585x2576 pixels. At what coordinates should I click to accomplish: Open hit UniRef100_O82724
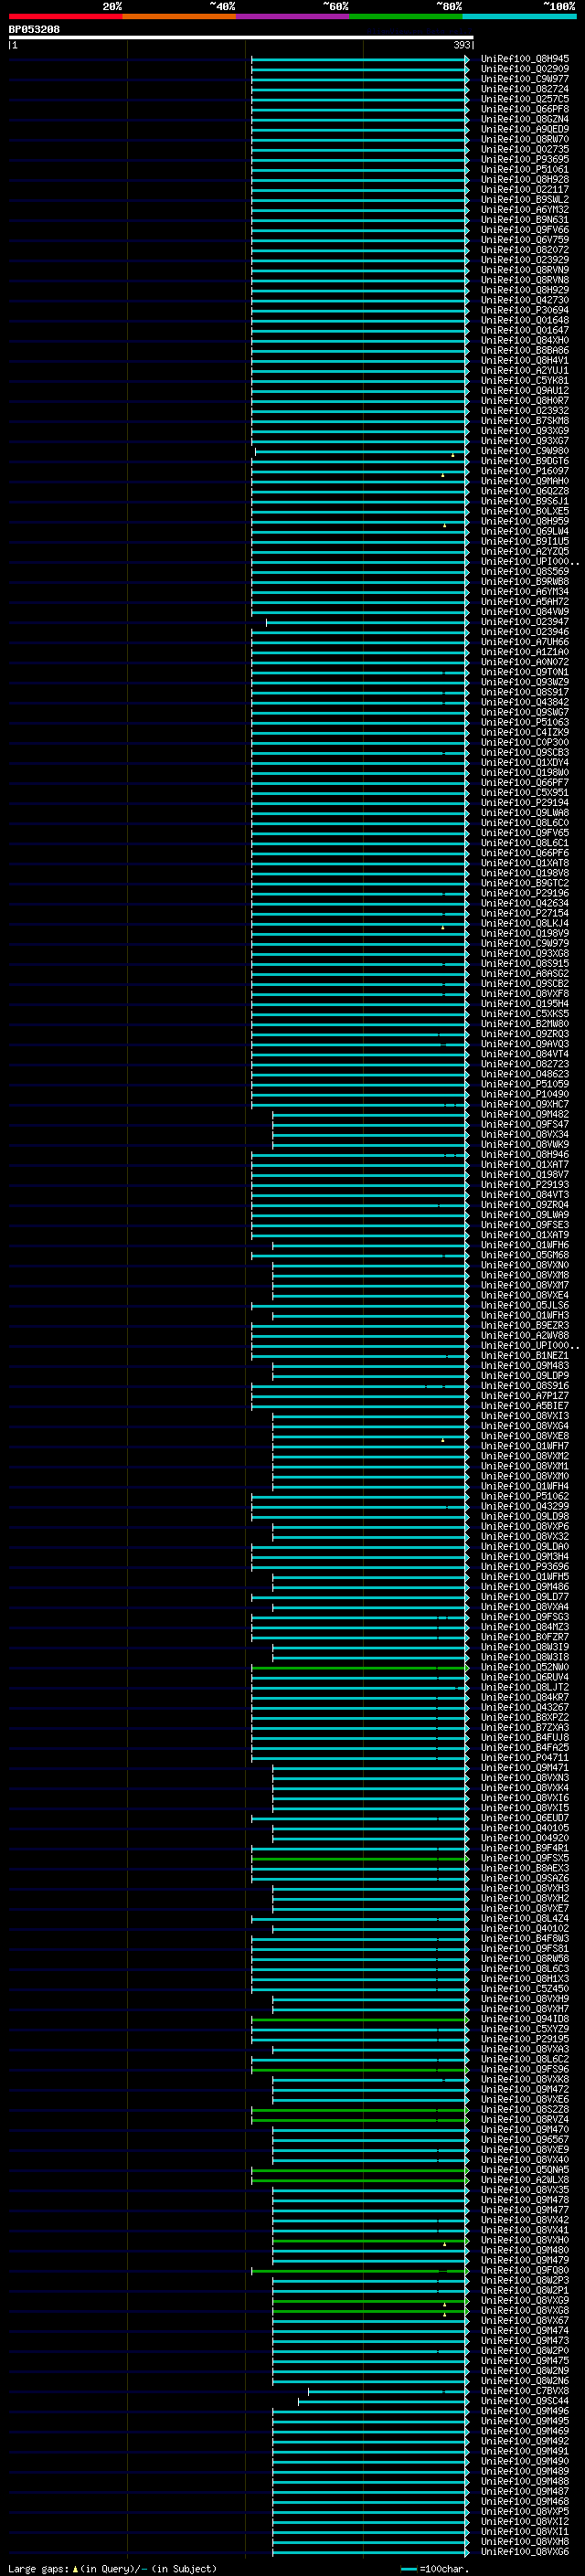[525, 89]
